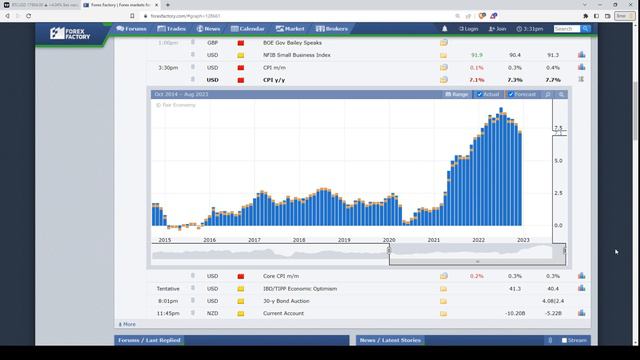Click the 30-y Bond Auction event name
The image size is (640, 360).
tap(286, 301)
